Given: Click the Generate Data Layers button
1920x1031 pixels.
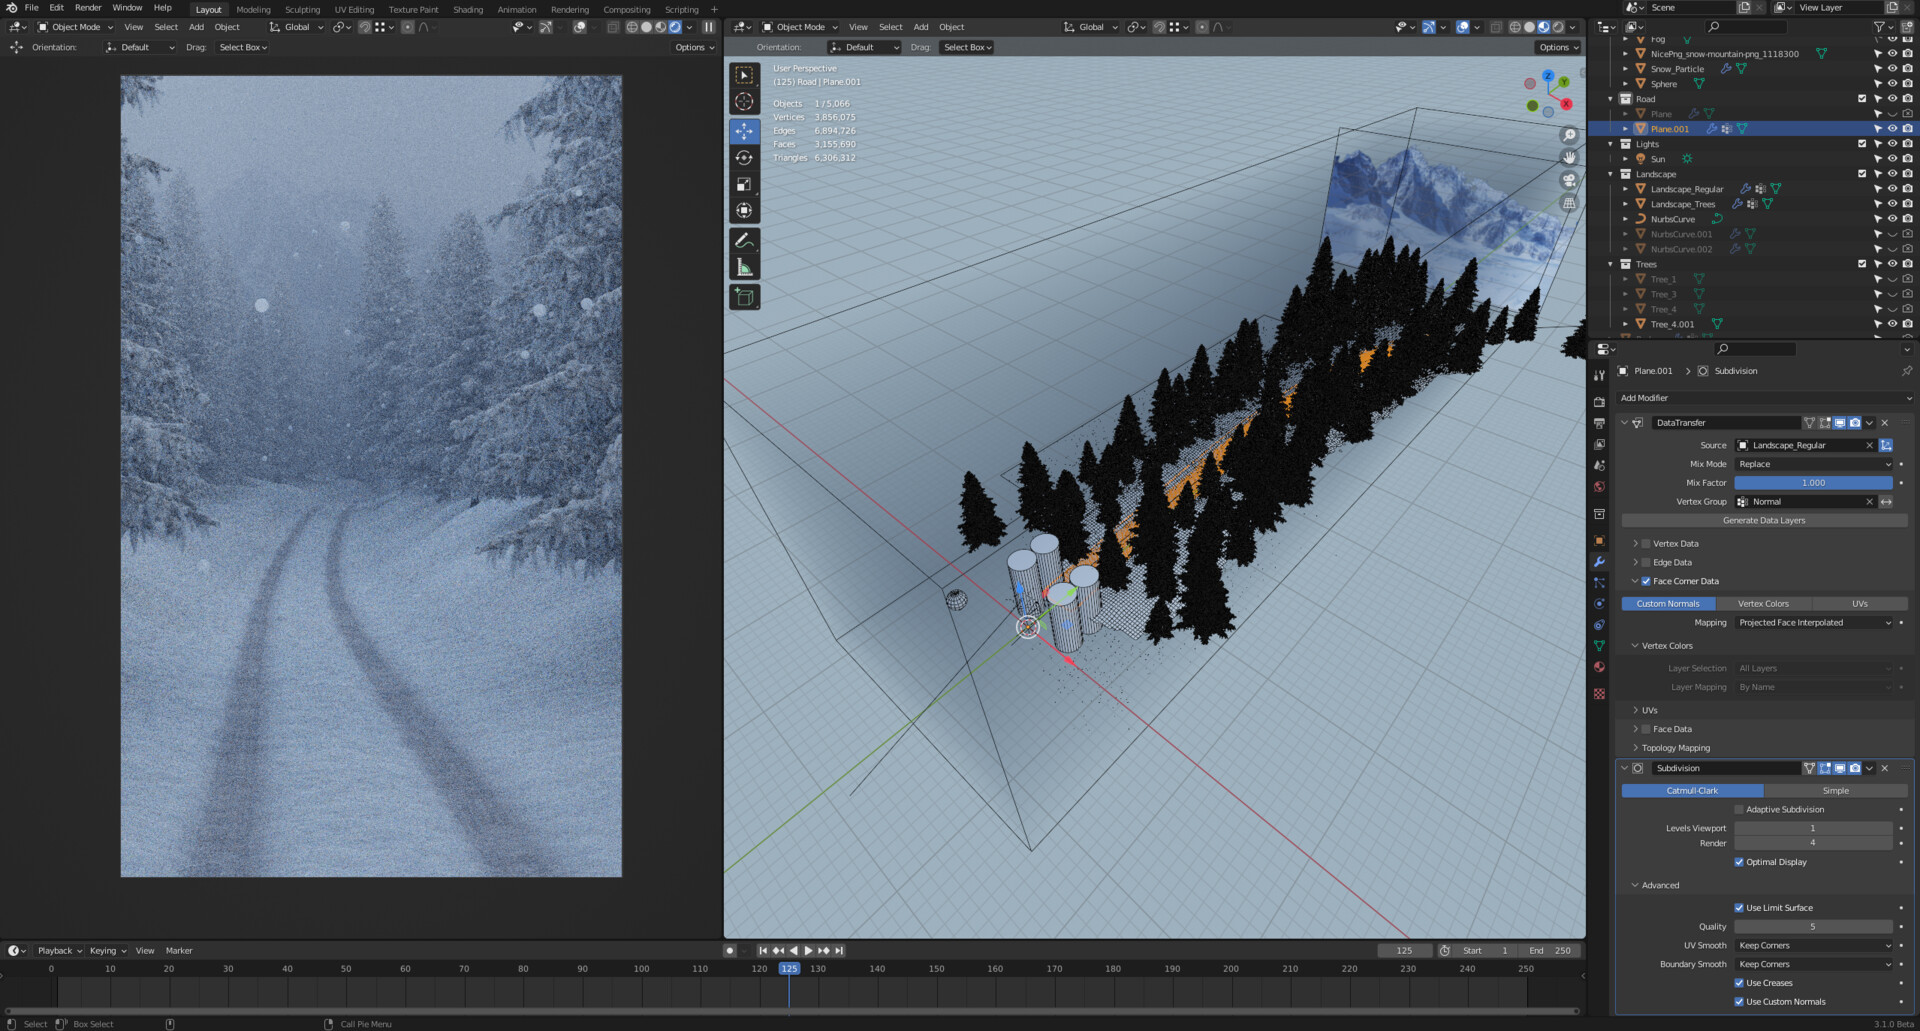Looking at the screenshot, I should click(1764, 521).
